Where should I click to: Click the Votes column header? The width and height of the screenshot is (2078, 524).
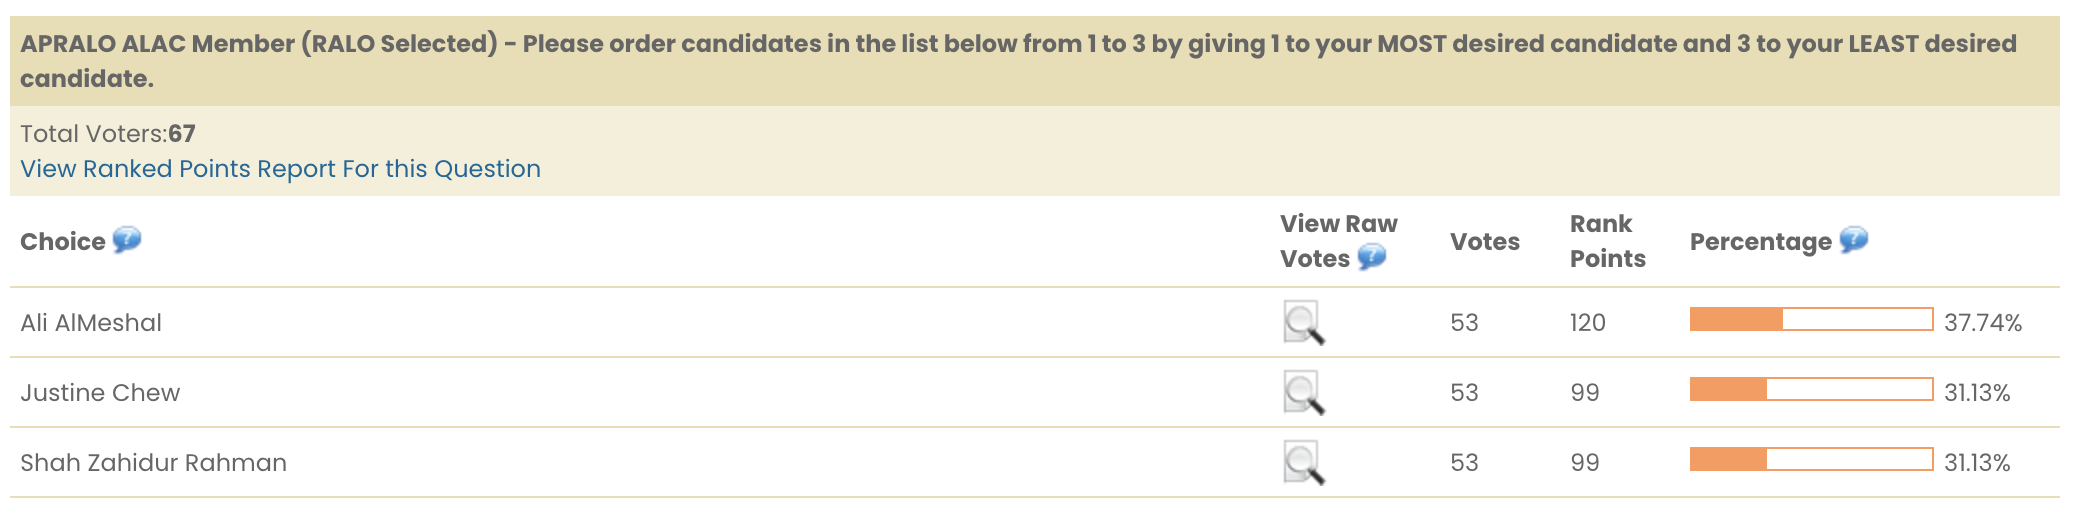pos(1484,242)
